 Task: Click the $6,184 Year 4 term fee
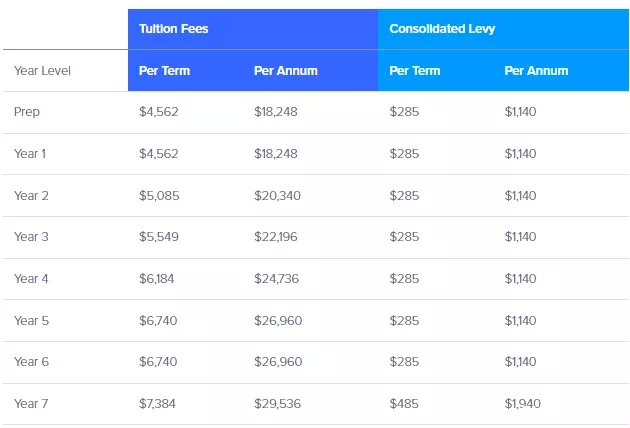157,279
